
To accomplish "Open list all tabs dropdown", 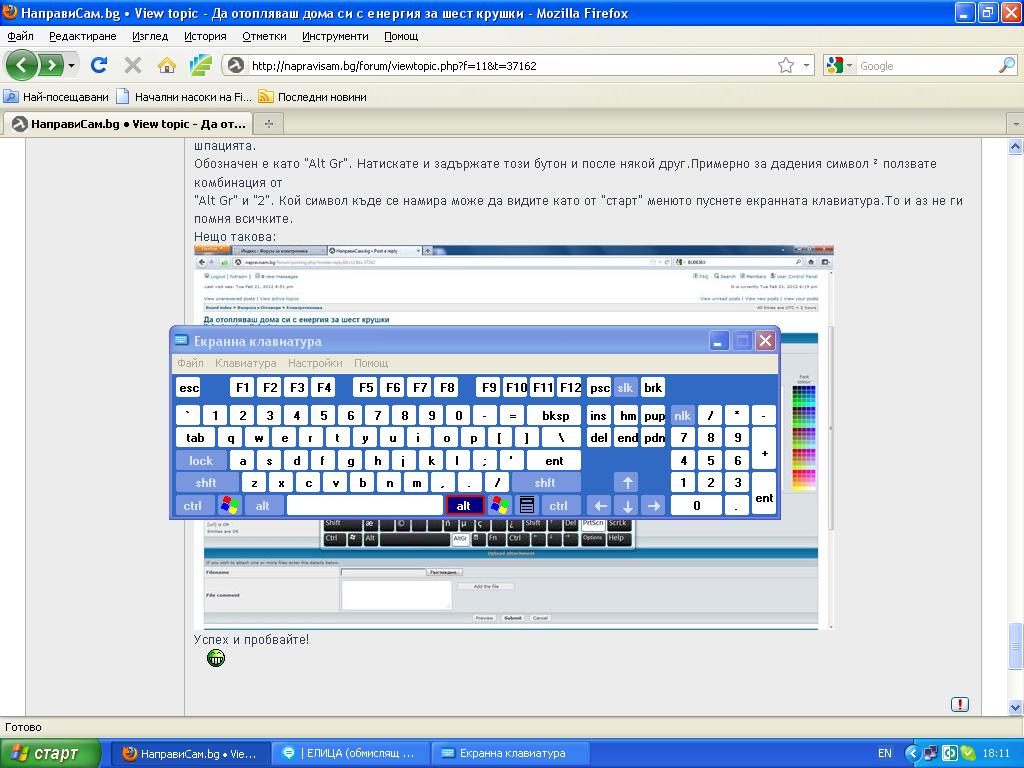I will [x=1016, y=123].
